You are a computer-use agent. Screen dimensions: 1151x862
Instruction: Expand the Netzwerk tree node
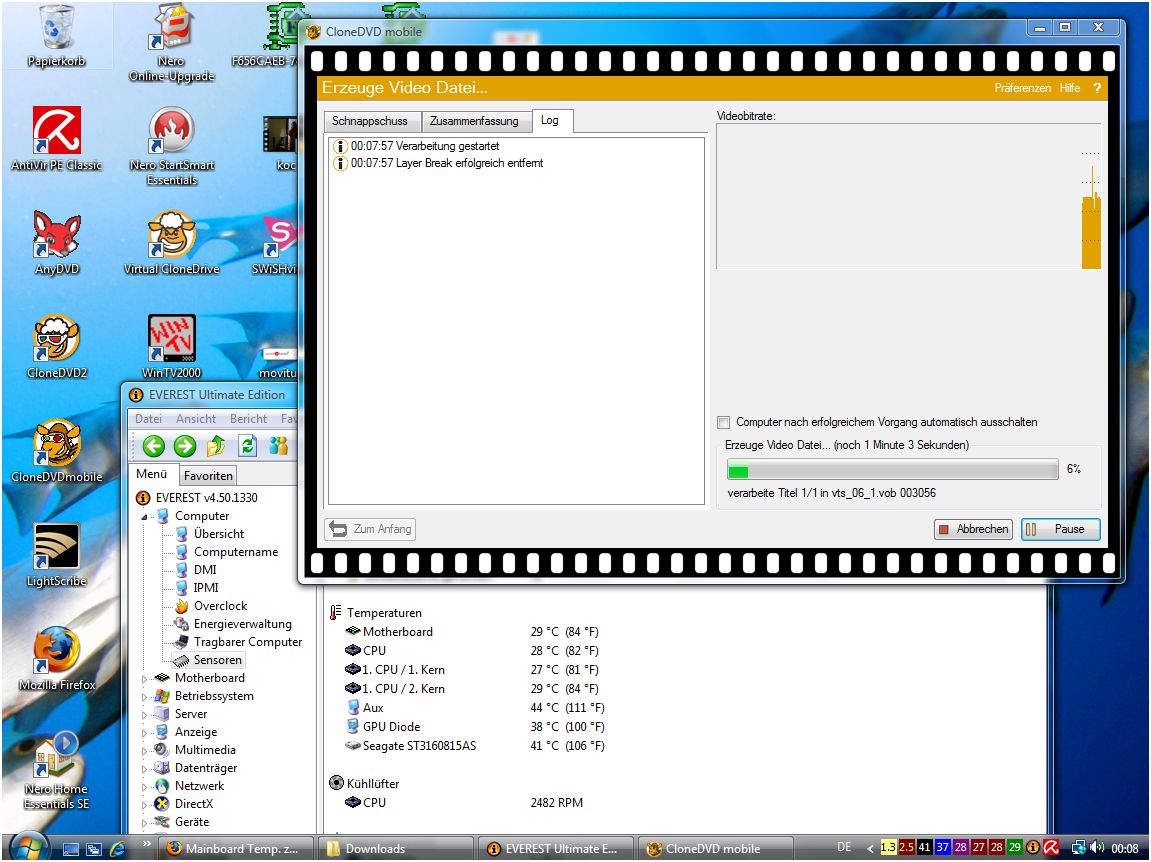click(x=145, y=787)
